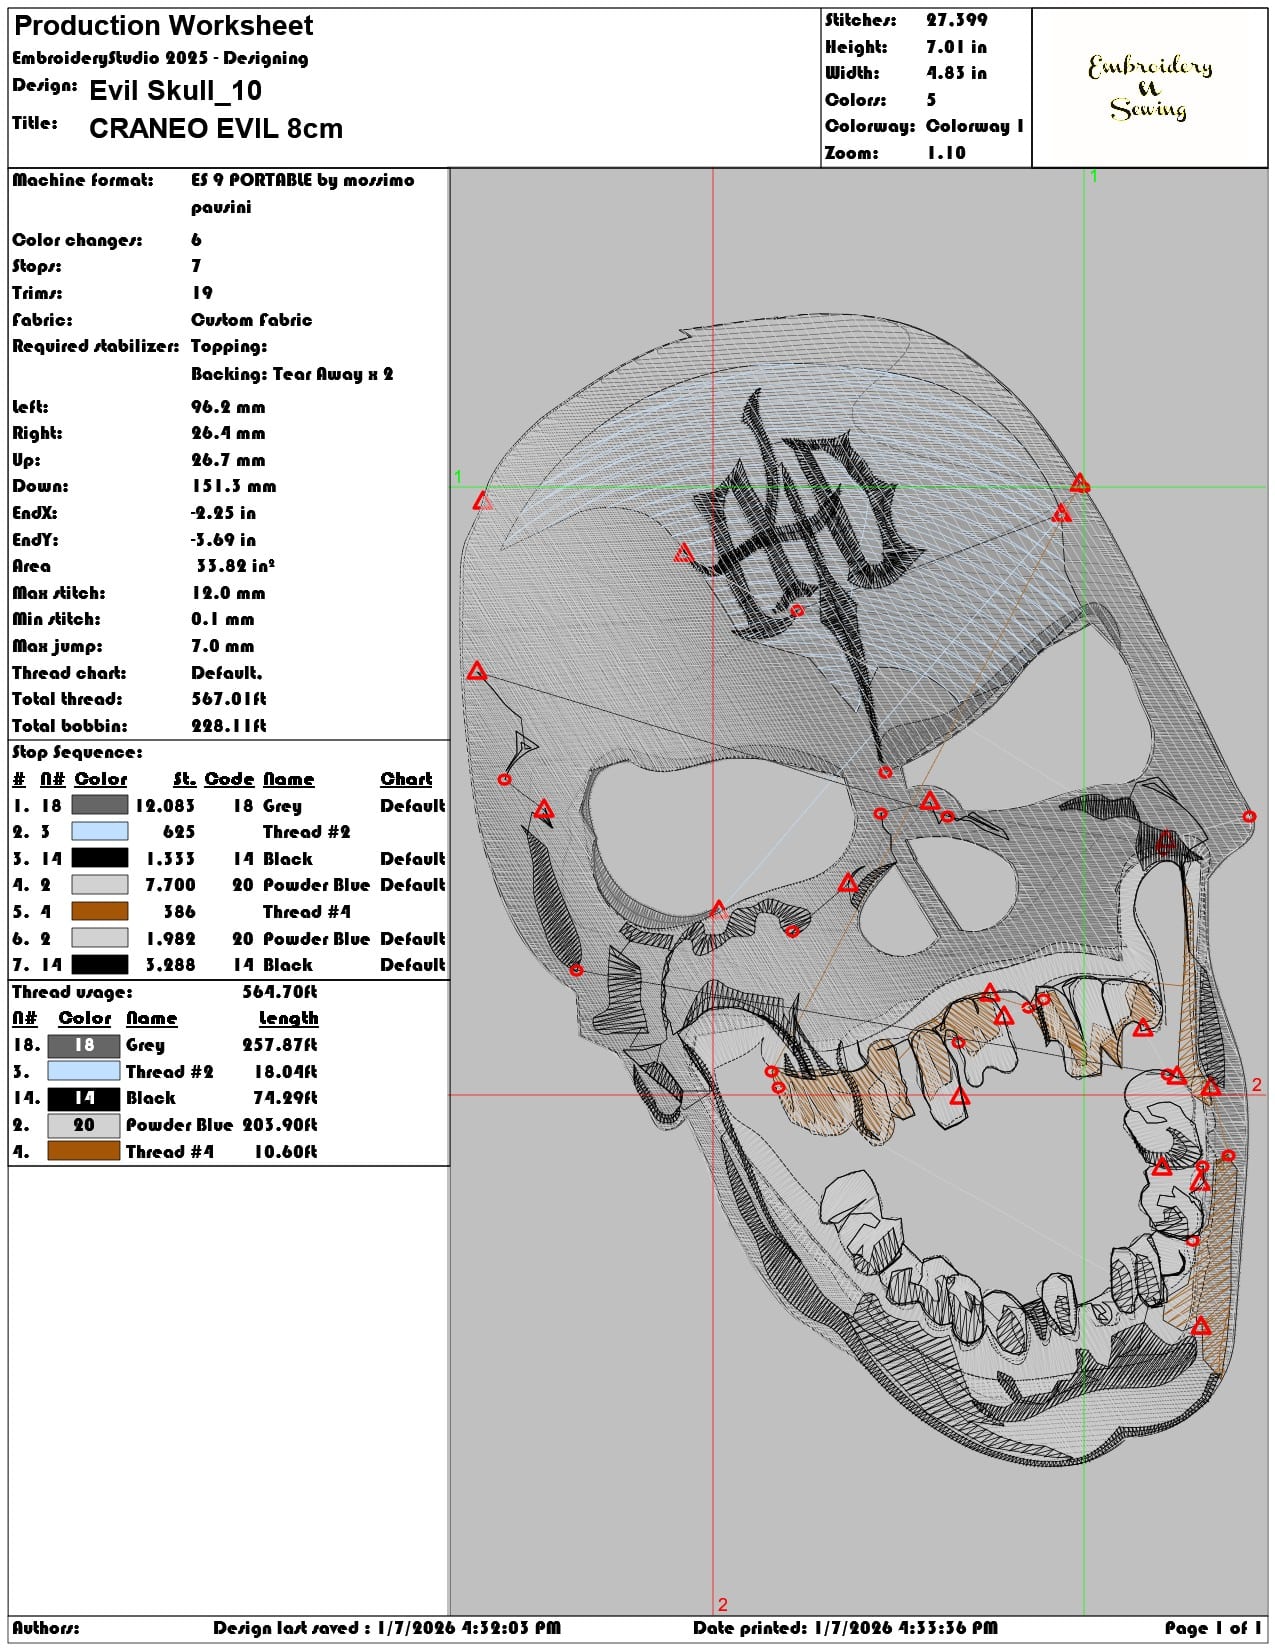Click the 'Page 1 of 1' indicator
The height and width of the screenshot is (1650, 1275).
click(x=1213, y=1628)
